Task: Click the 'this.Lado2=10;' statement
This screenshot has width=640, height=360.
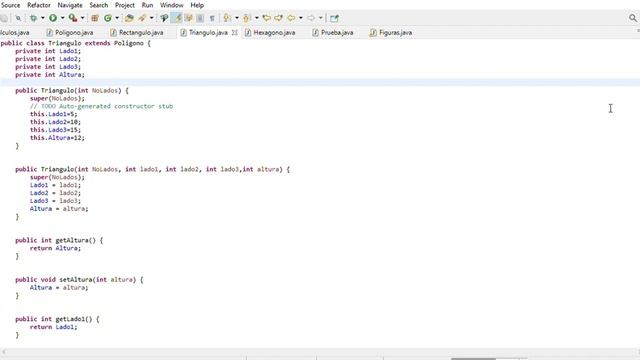Action: [x=55, y=122]
